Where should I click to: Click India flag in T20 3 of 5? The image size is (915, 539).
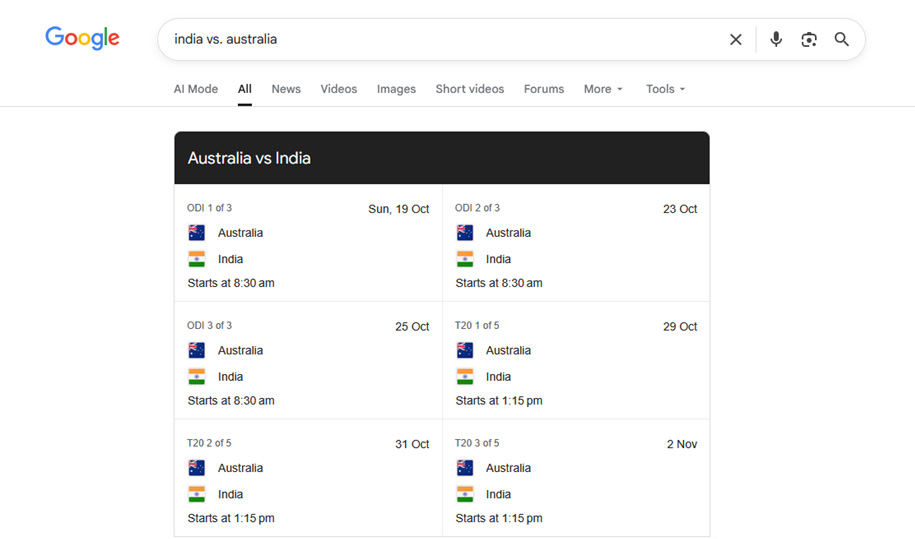coord(465,494)
